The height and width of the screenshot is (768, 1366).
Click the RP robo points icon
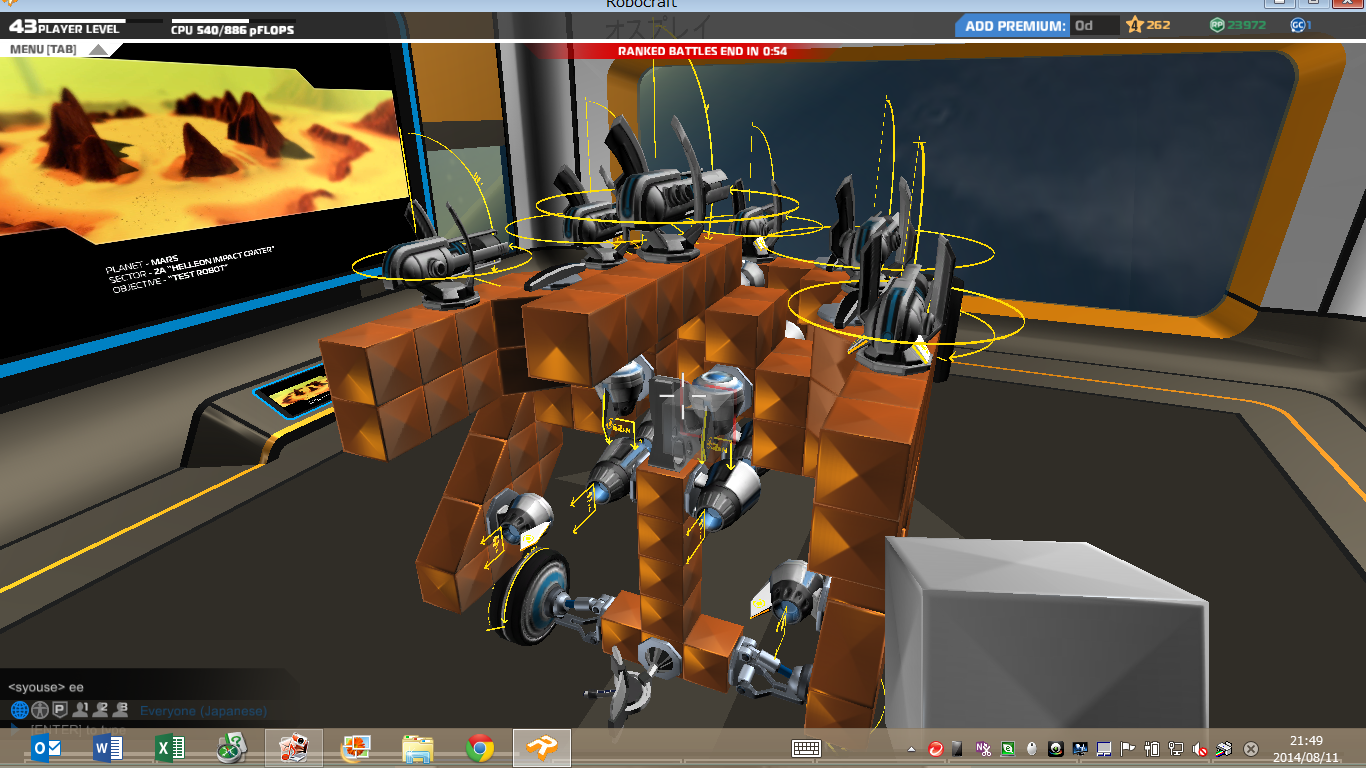(1217, 25)
